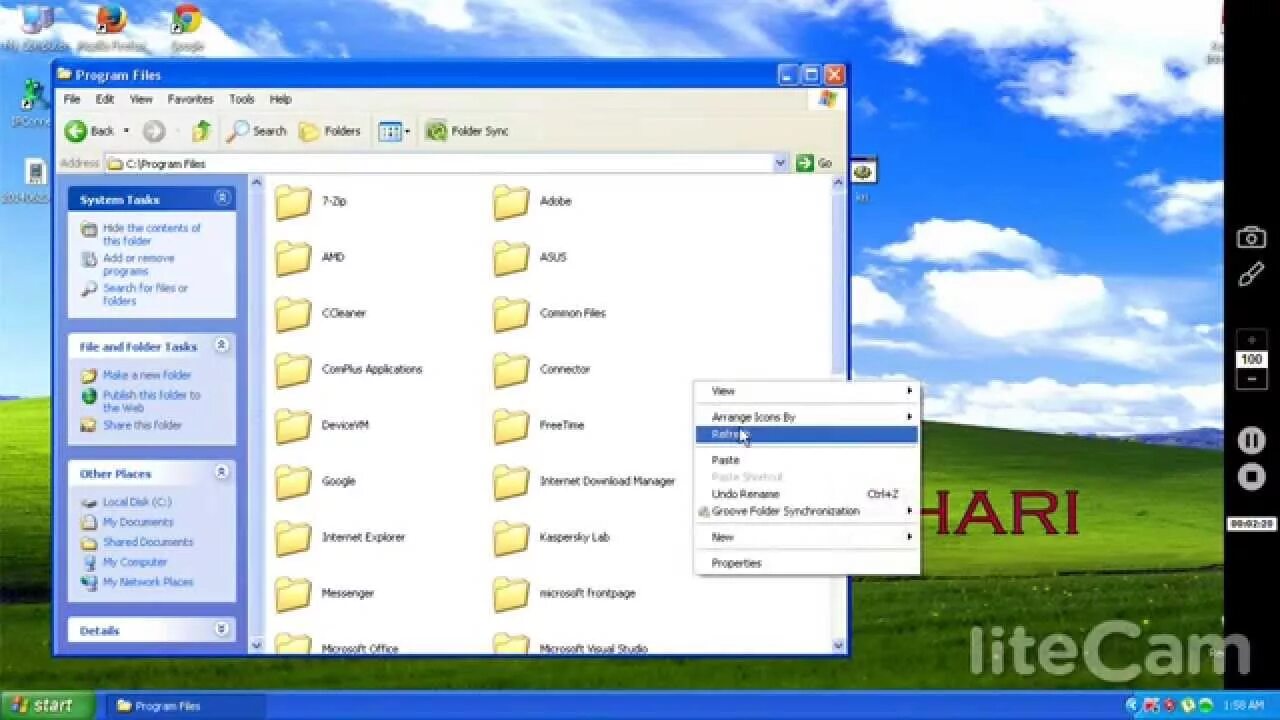Open Groove Folder Synchronization submenu
This screenshot has width=1280, height=720.
tap(807, 511)
